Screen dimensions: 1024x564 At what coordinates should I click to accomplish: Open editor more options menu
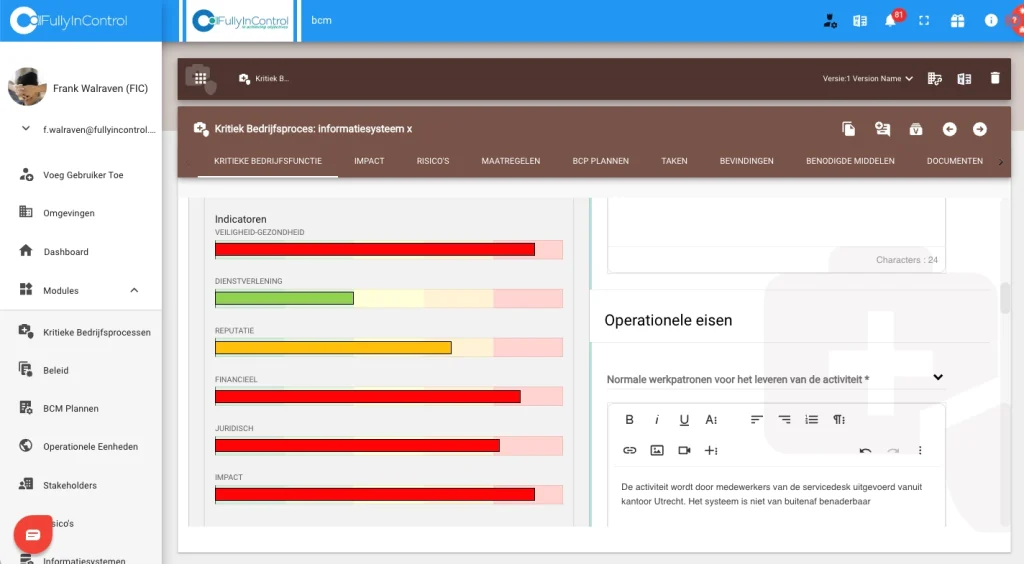click(920, 450)
